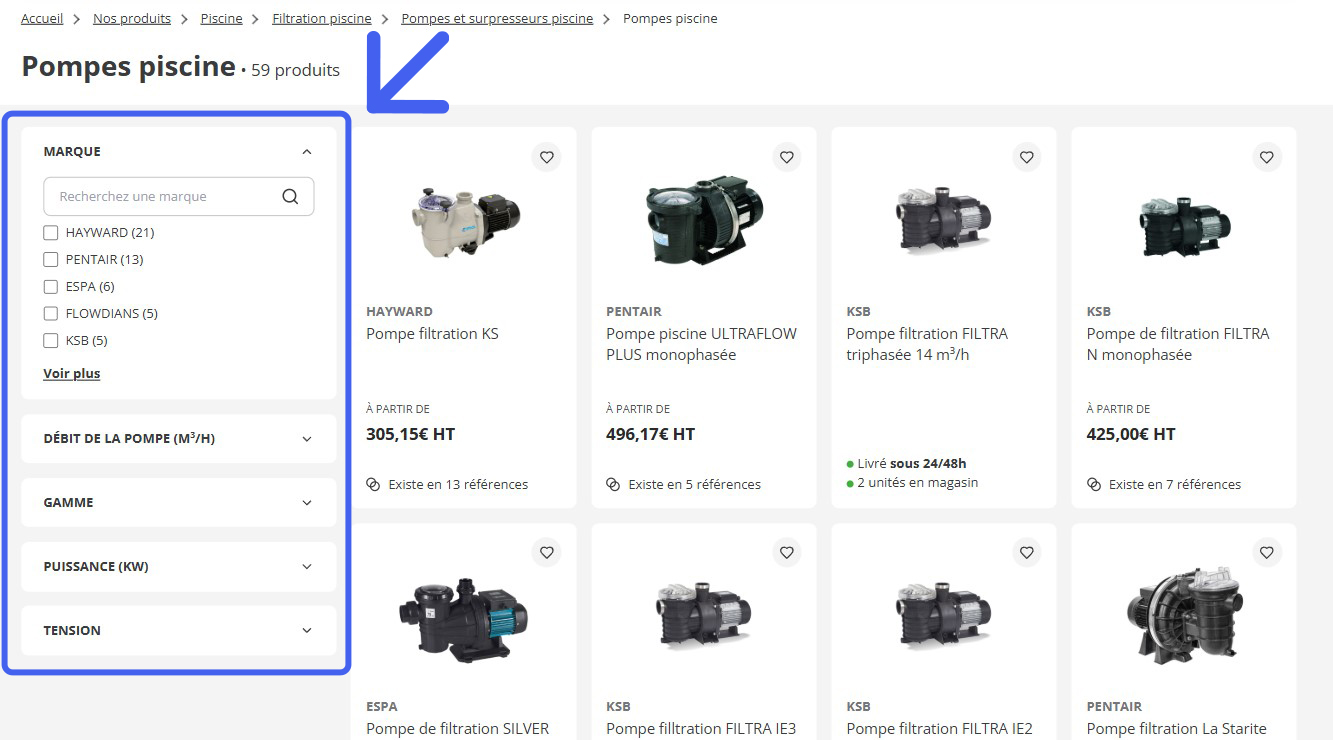Open Pompes et surpresseurs piscine breadcrumb

pos(497,19)
